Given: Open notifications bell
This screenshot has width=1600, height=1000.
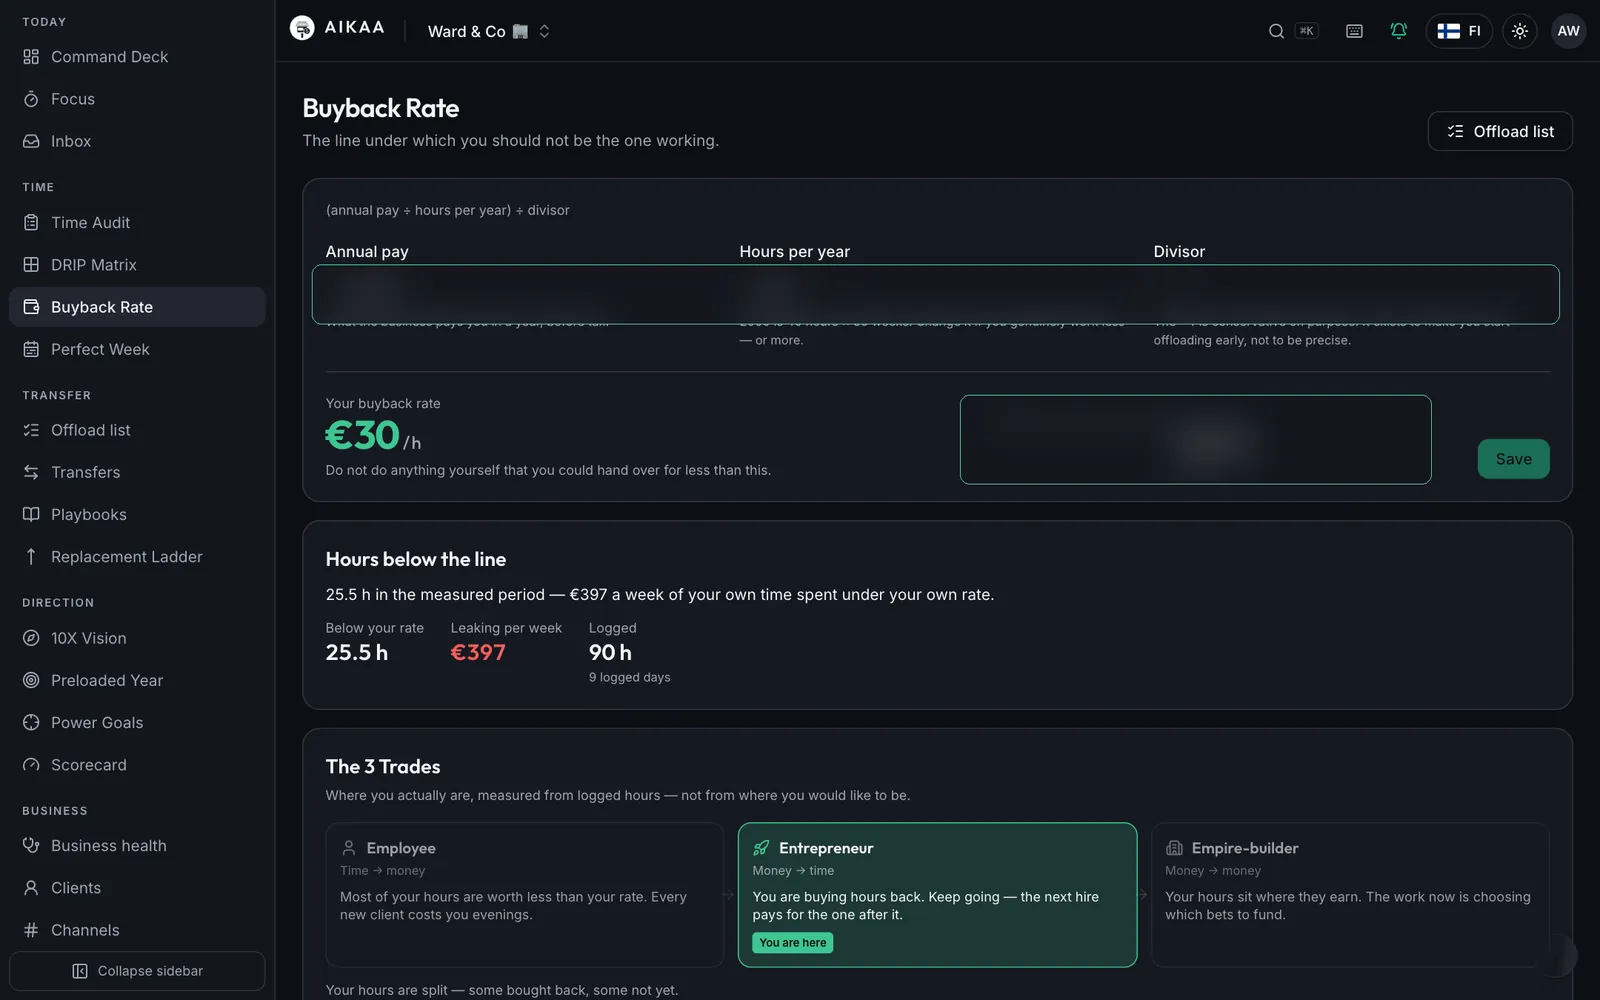Looking at the screenshot, I should click(x=1399, y=31).
